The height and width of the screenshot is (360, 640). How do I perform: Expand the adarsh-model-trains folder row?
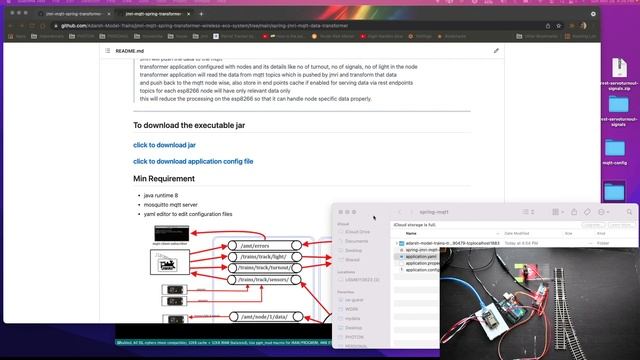397,243
